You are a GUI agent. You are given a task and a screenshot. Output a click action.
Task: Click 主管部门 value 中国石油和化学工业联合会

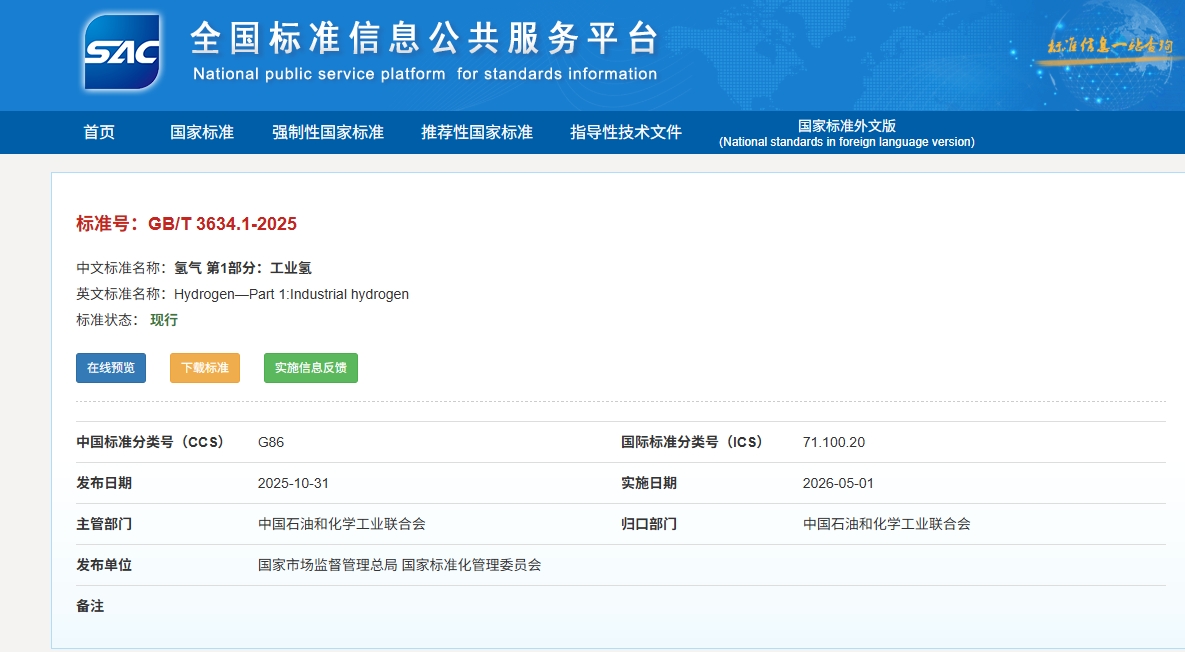pos(342,524)
